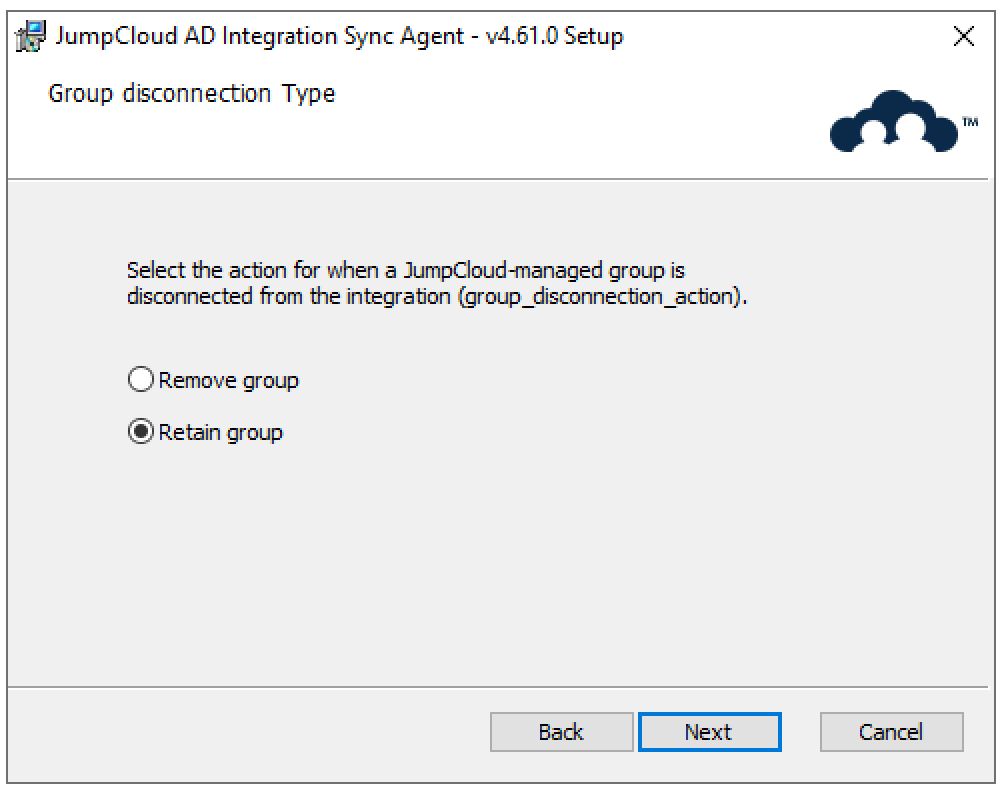Click the "(group_disconnection_action)" text

[602, 298]
